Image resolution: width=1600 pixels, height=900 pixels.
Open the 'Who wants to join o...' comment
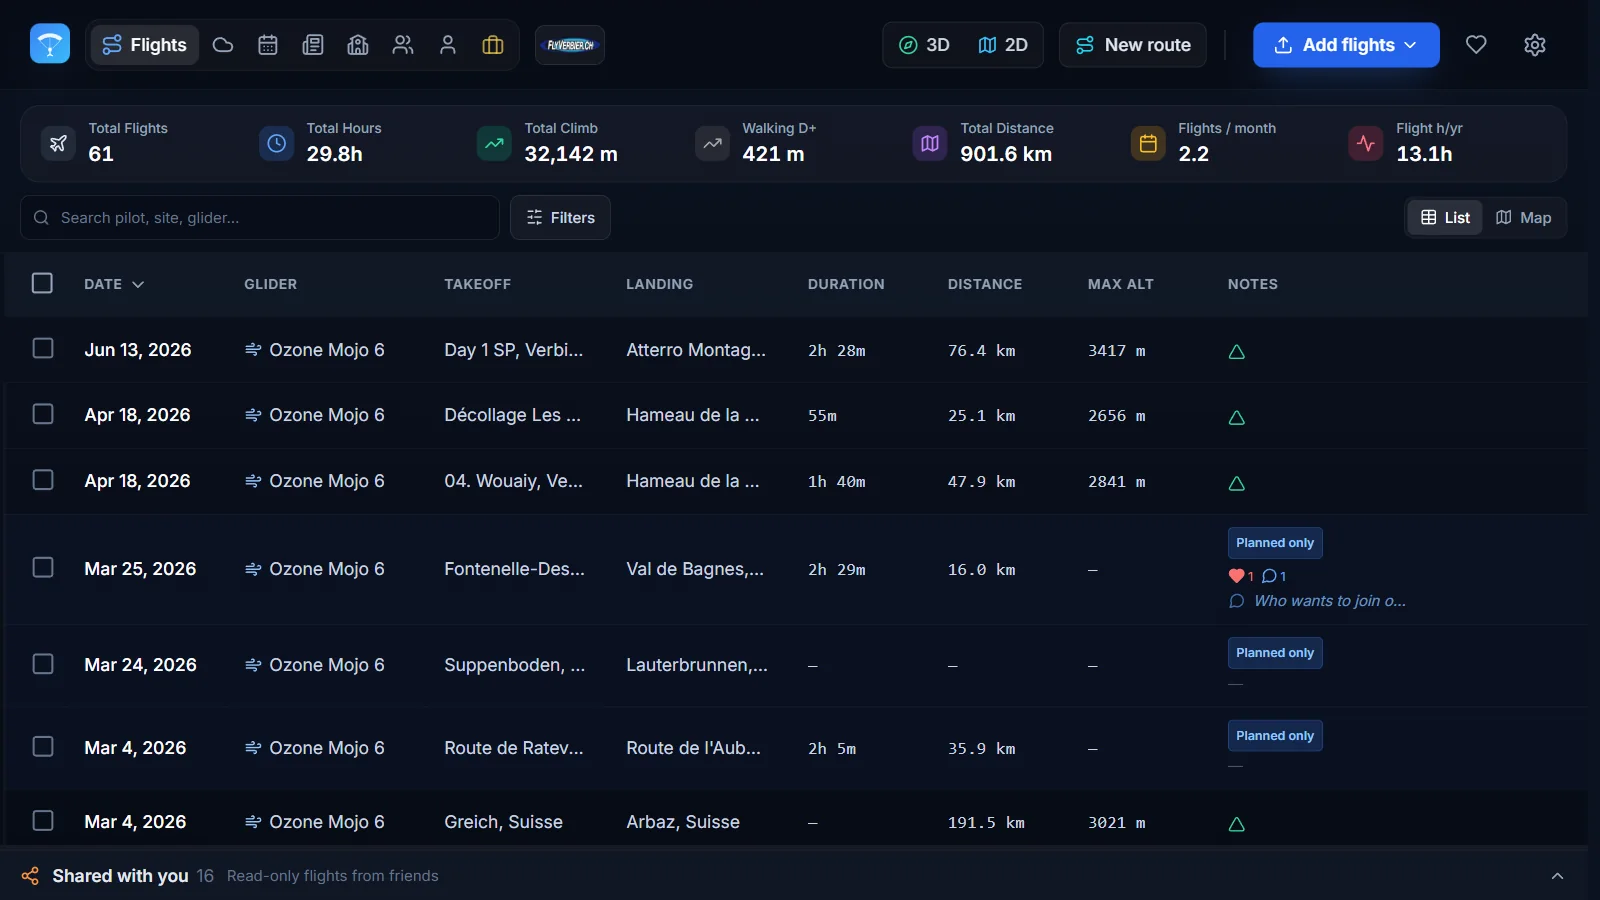click(x=1317, y=601)
